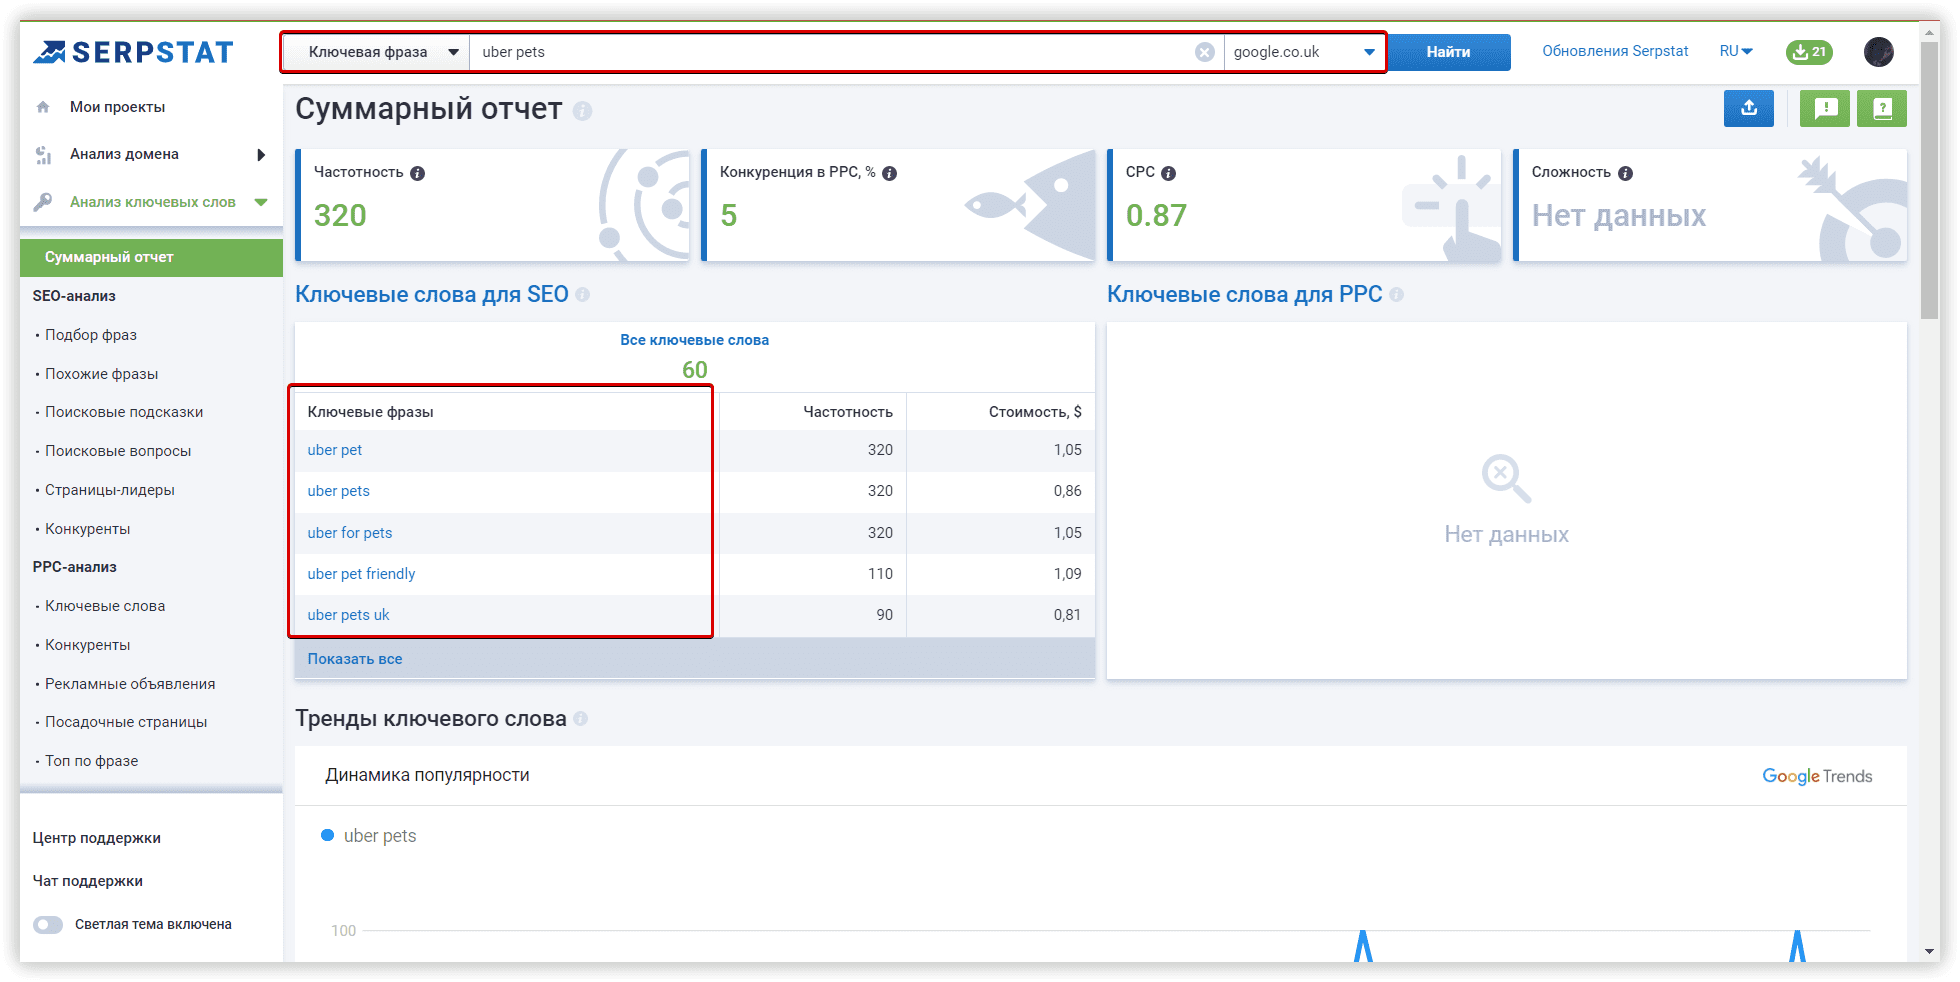Select Суммарный отчет in the sidebar
This screenshot has height=982, width=1960.
pyautogui.click(x=151, y=257)
